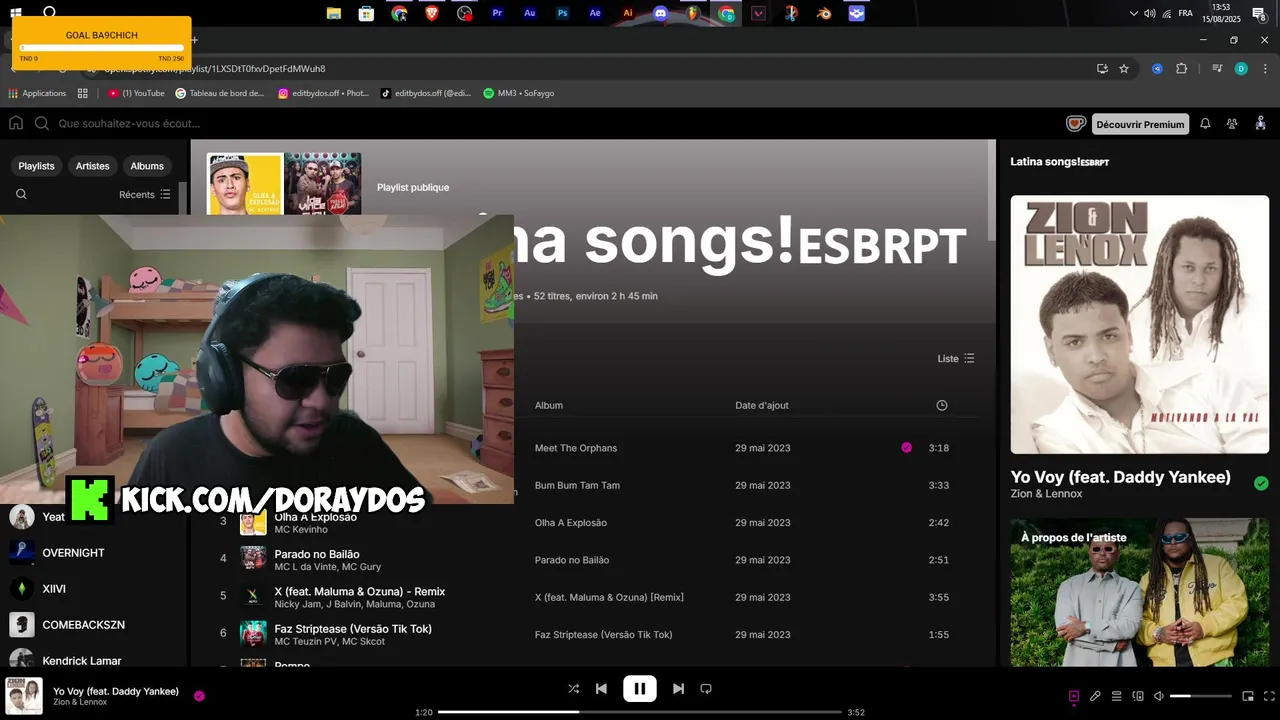Click the Spotify search magnifier icon
The image size is (1280, 720).
(42, 123)
